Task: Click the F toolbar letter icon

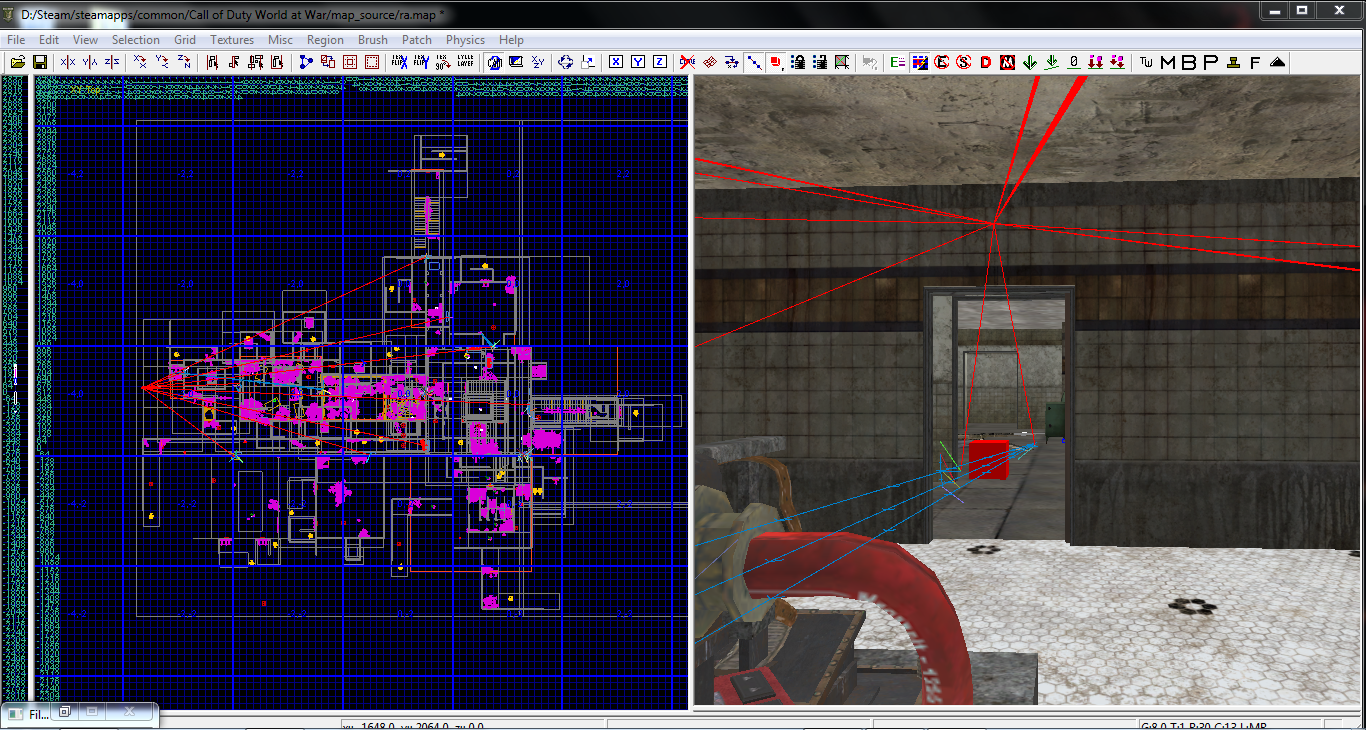Action: pyautogui.click(x=1255, y=62)
